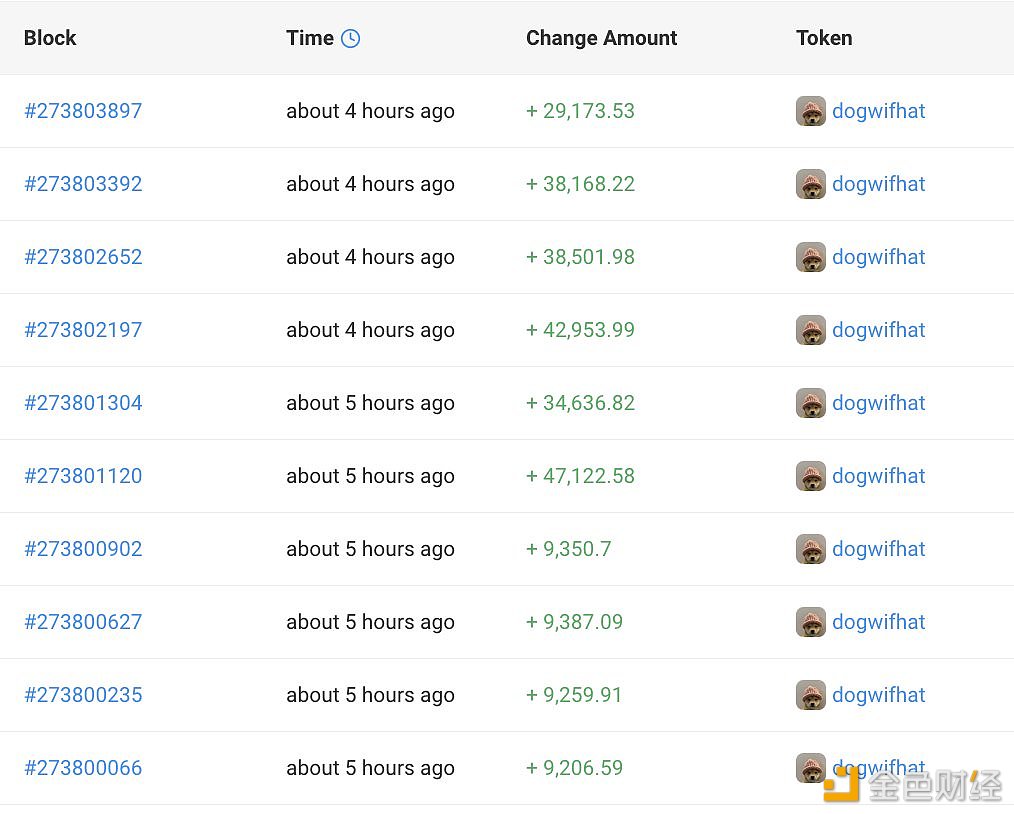Click dogwifhat token icon in row #273800627
The height and width of the screenshot is (814, 1014).
[811, 623]
